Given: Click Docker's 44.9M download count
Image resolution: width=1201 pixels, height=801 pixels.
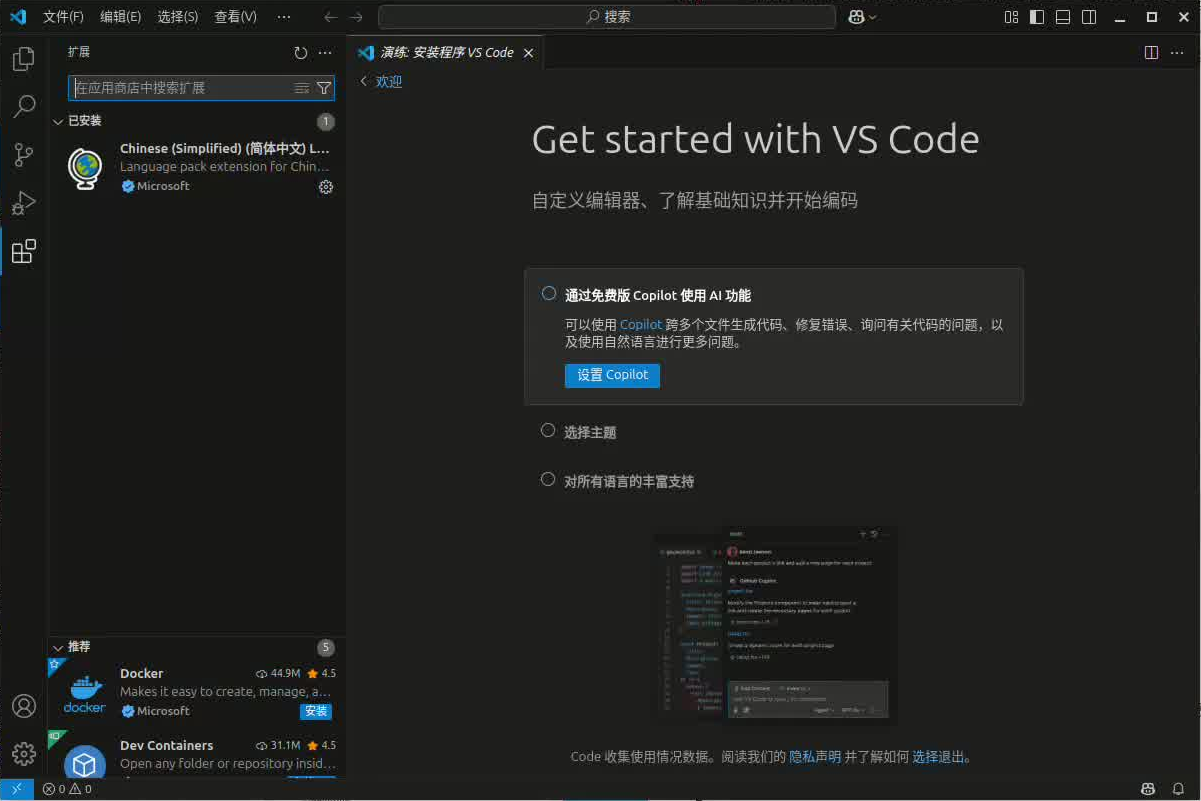Looking at the screenshot, I should (x=279, y=674).
